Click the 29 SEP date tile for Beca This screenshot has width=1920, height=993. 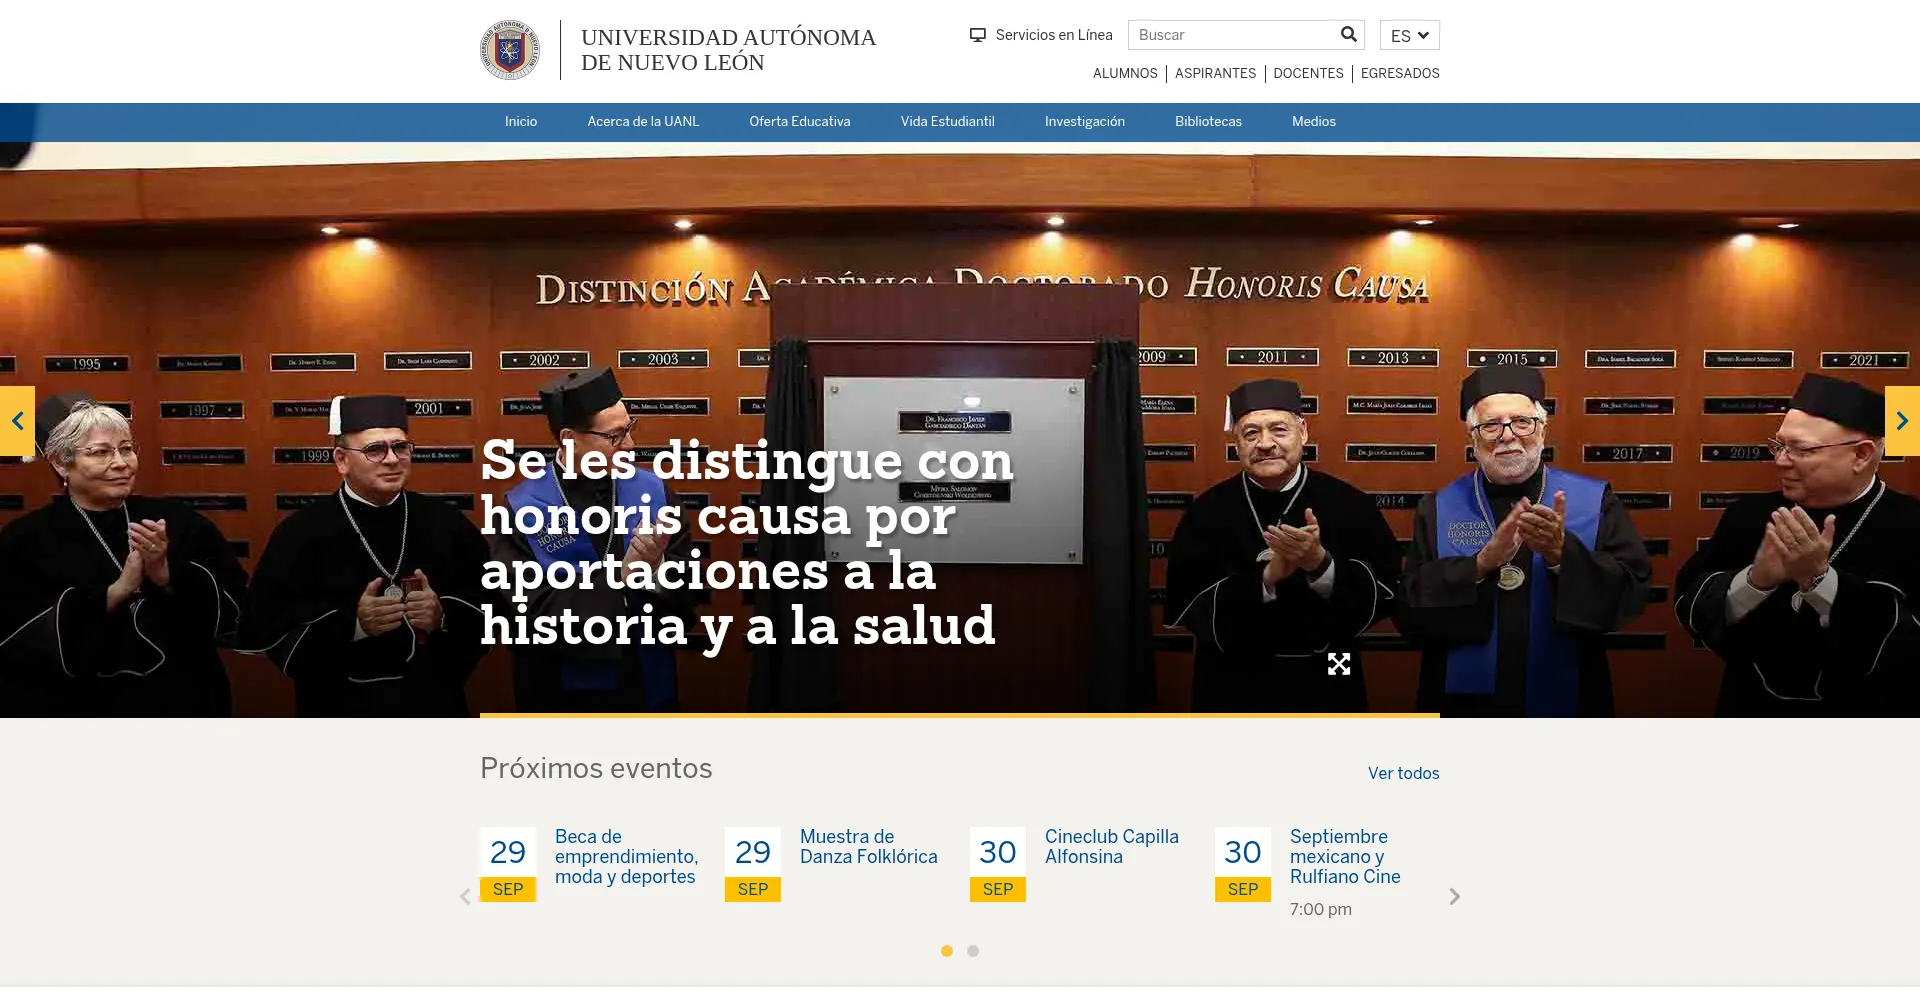[508, 864]
